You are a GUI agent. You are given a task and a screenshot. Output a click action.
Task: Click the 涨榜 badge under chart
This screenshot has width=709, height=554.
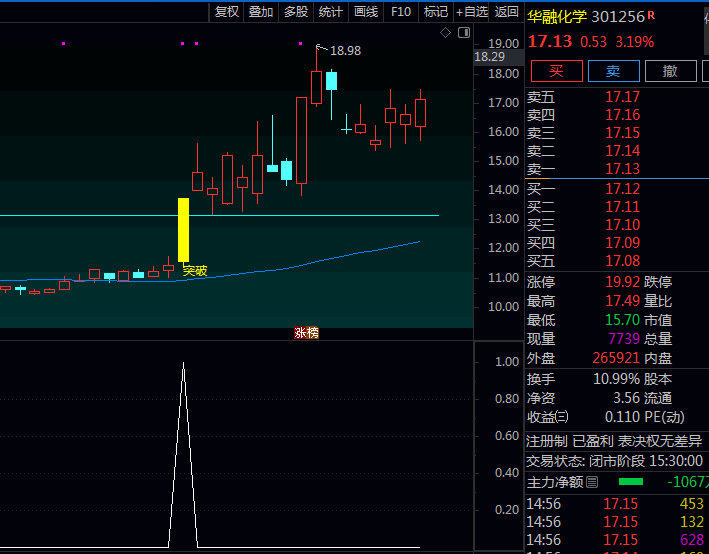(x=307, y=333)
